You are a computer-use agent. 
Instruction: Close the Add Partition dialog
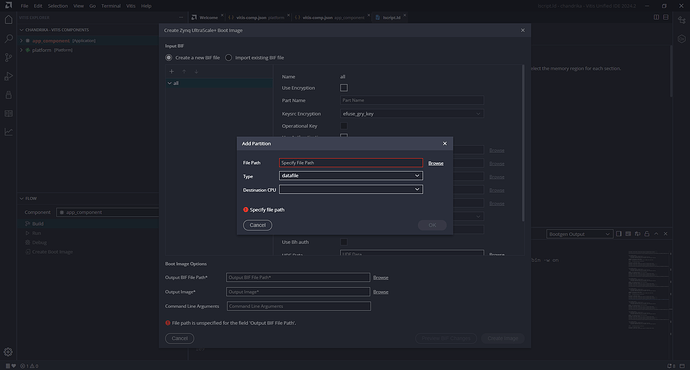point(444,143)
